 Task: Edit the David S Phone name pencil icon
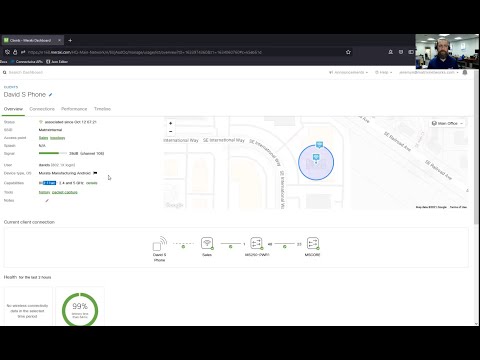click(x=51, y=95)
